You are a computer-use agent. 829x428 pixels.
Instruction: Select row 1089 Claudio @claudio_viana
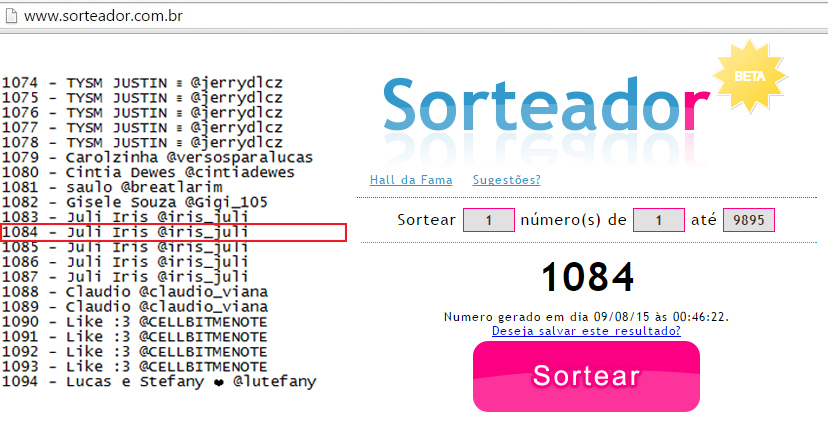pos(135,306)
